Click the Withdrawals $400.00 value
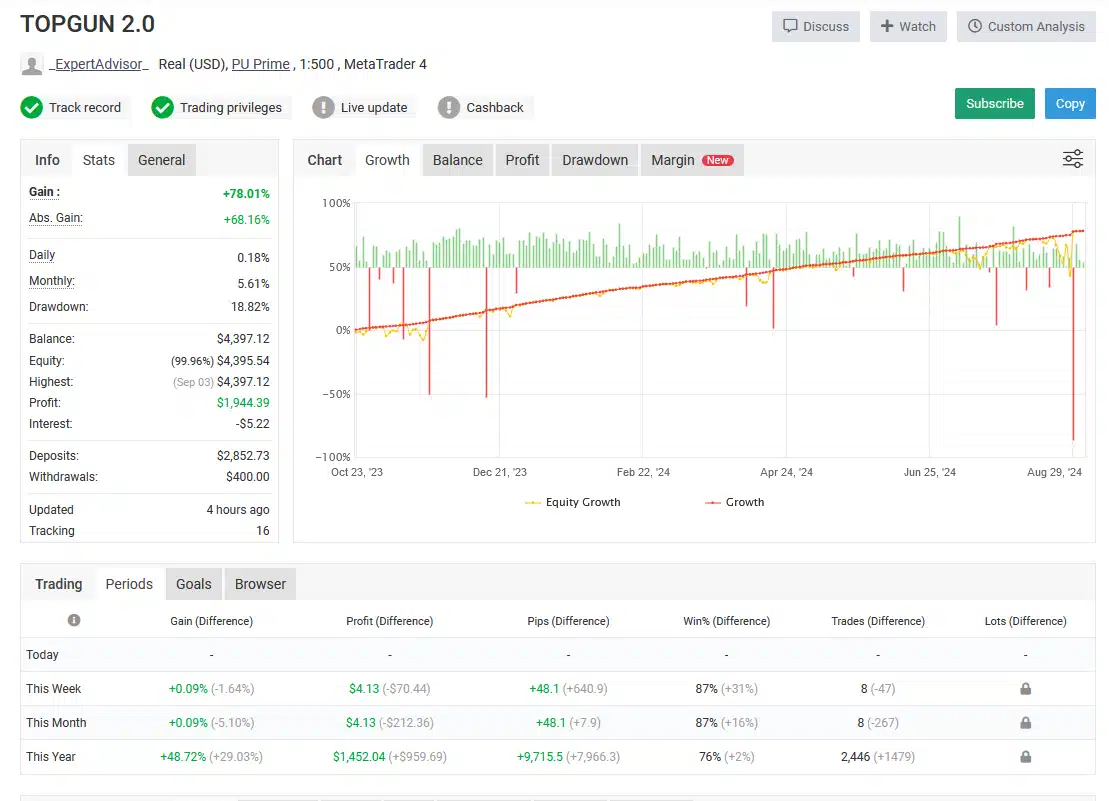The width and height of the screenshot is (1109, 801). (248, 476)
